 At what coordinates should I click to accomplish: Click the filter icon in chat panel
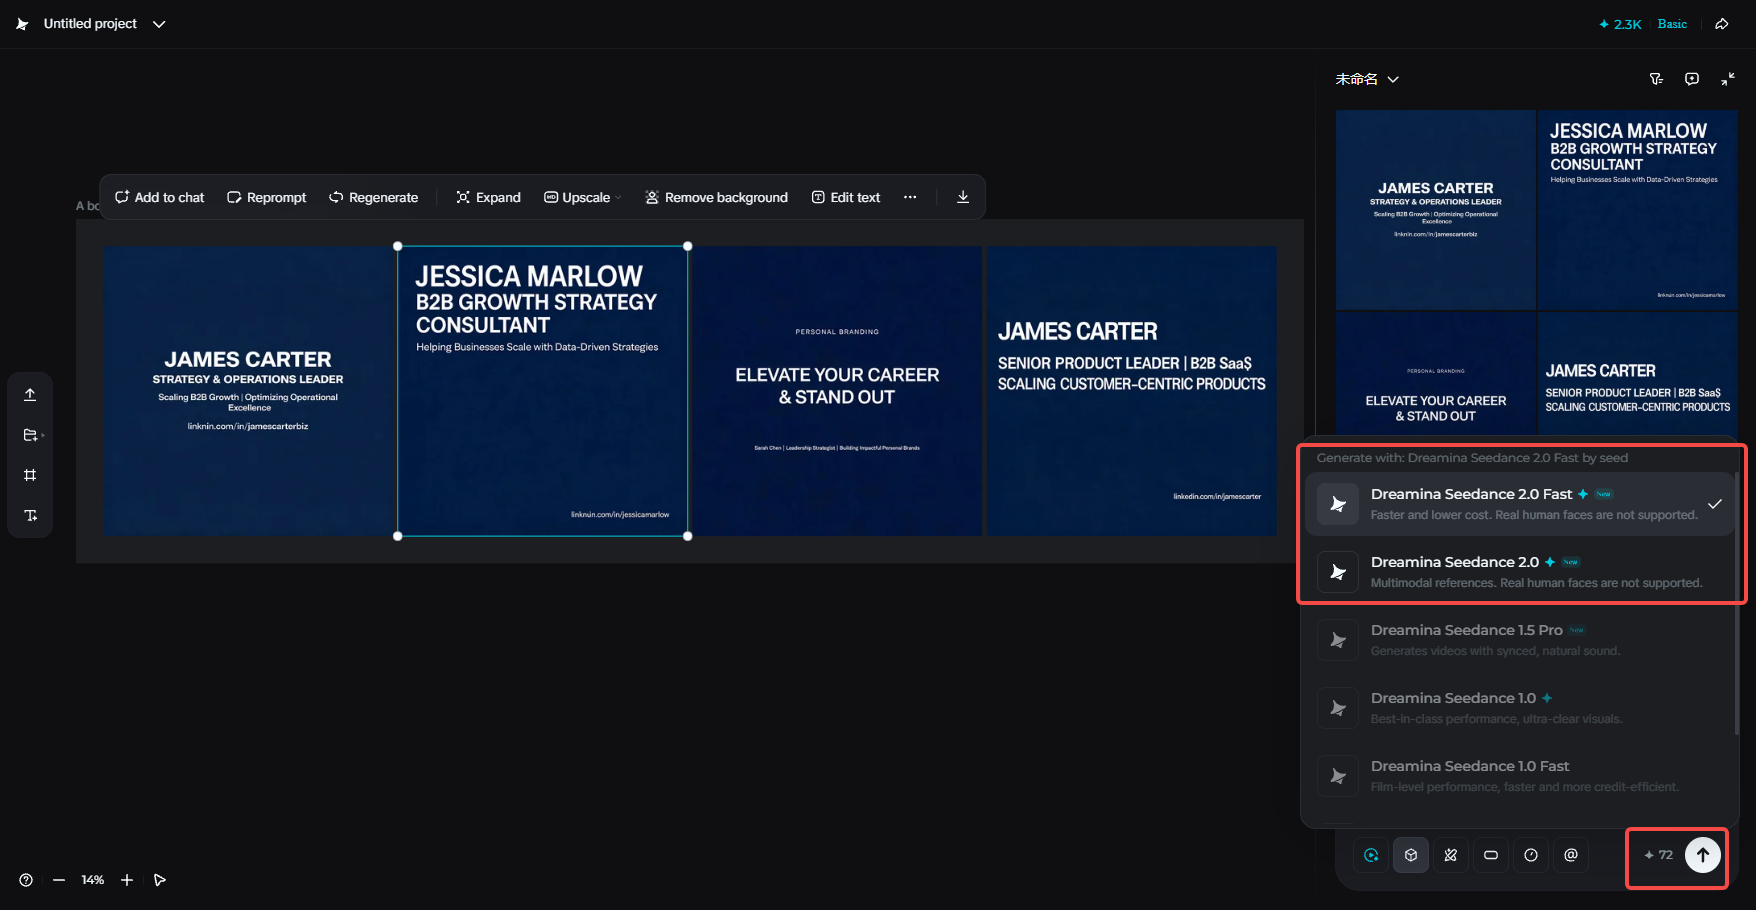click(1656, 79)
